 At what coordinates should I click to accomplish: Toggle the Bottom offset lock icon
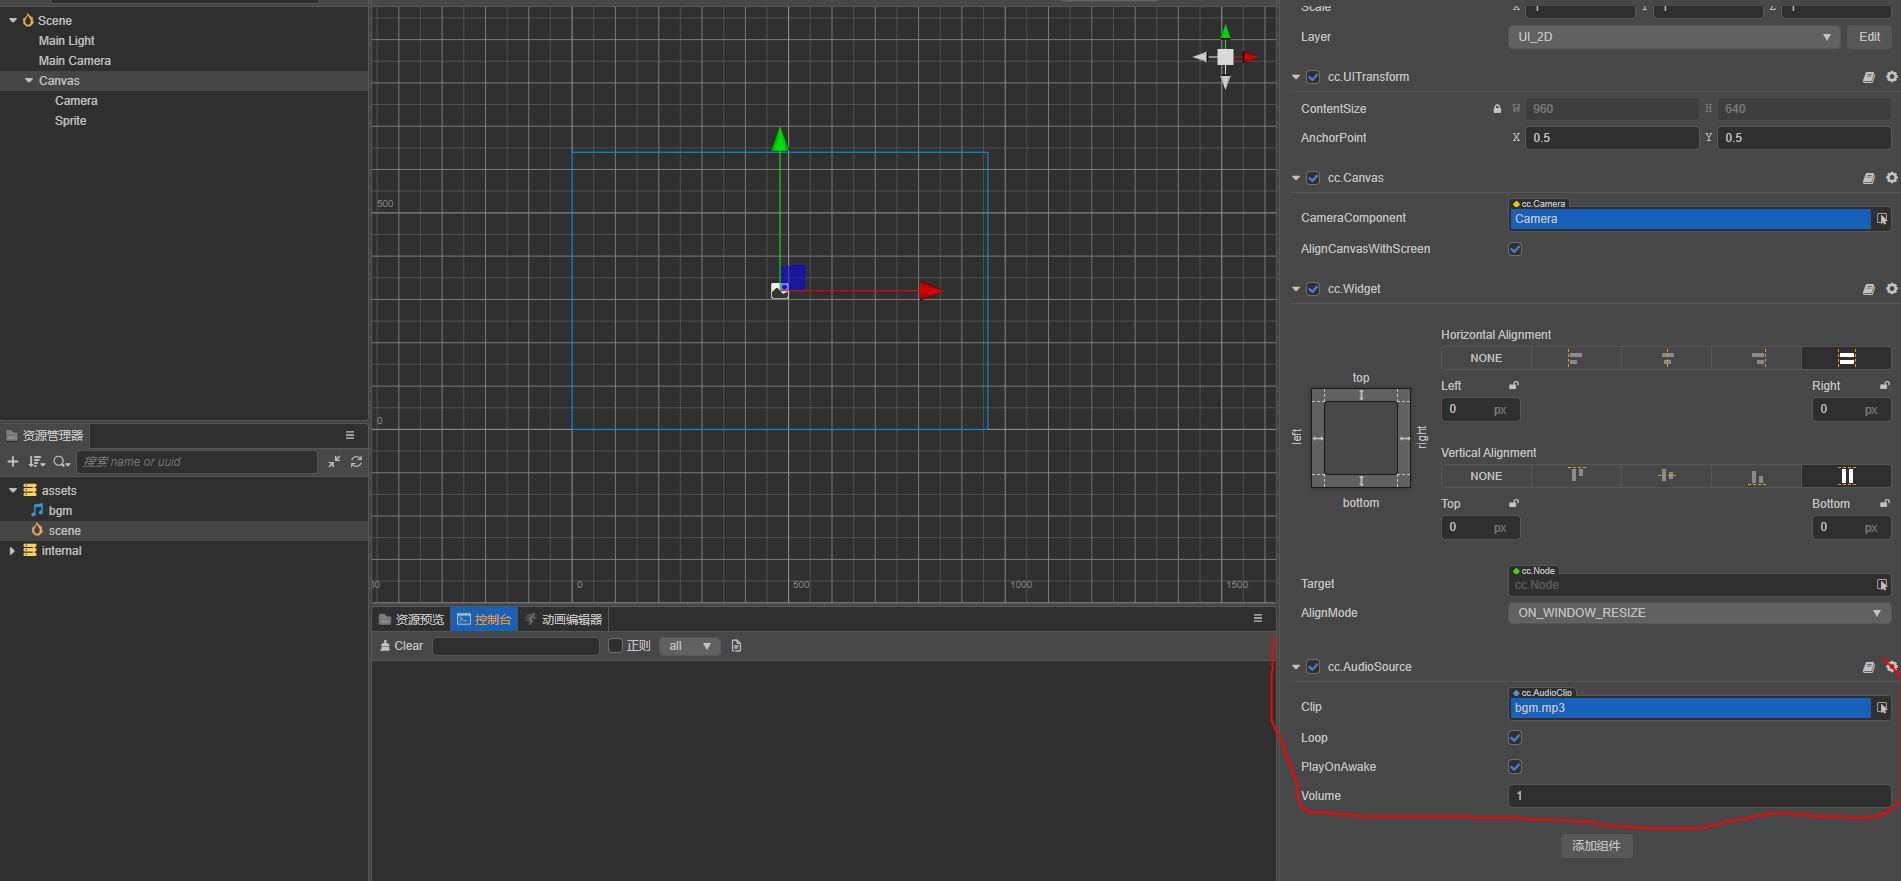tap(1885, 503)
